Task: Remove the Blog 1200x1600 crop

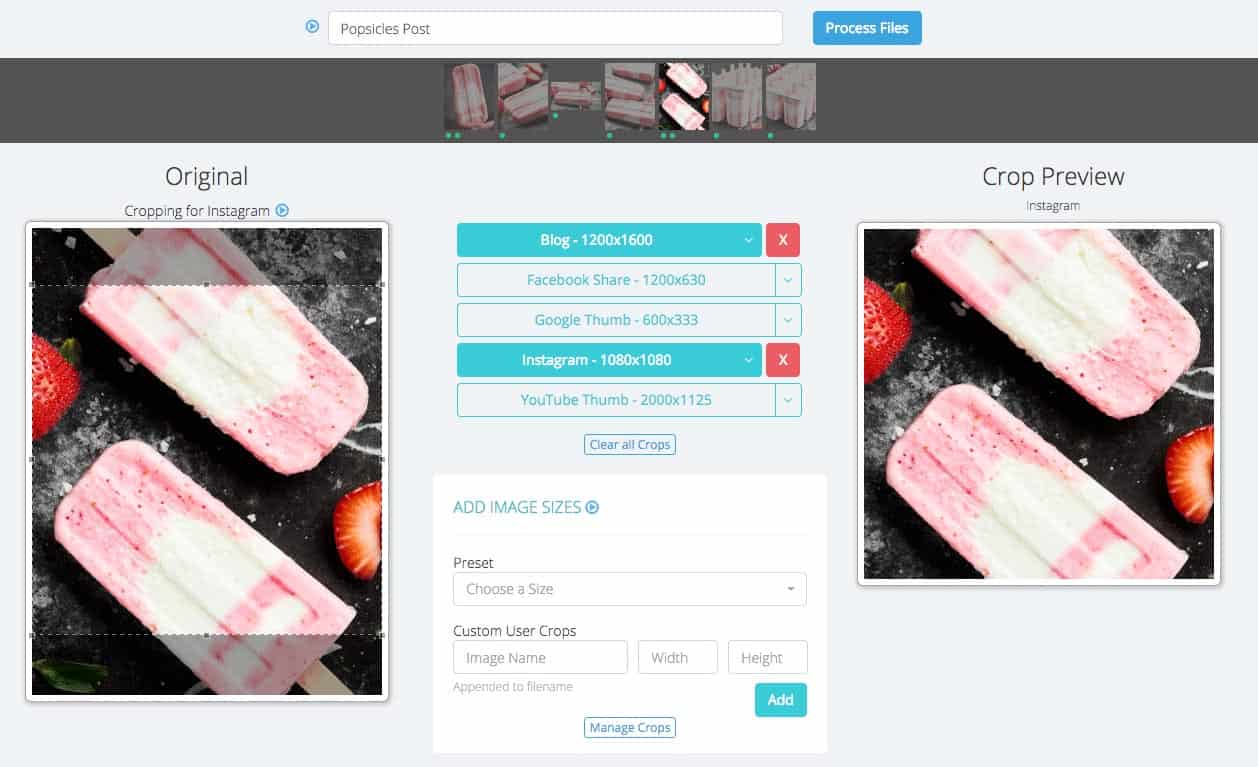Action: [x=783, y=240]
